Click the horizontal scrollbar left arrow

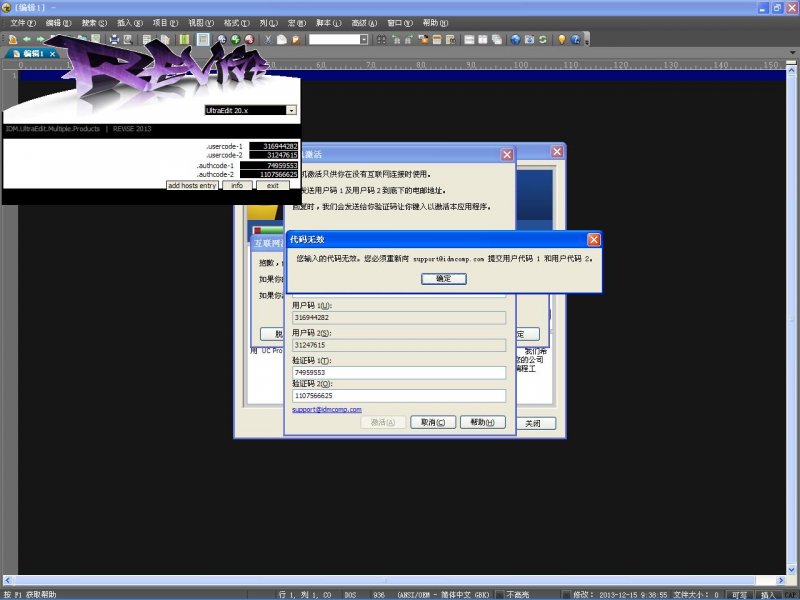[x=7, y=580]
